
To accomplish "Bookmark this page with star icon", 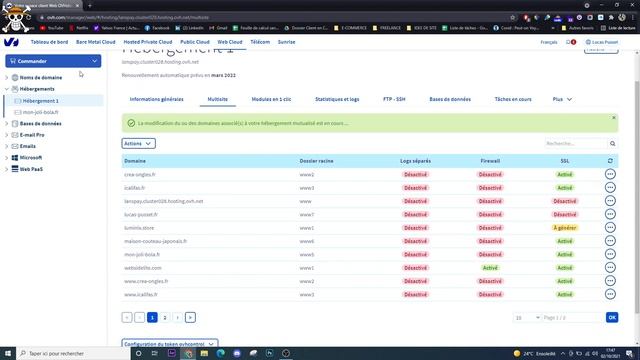I will (513, 18).
